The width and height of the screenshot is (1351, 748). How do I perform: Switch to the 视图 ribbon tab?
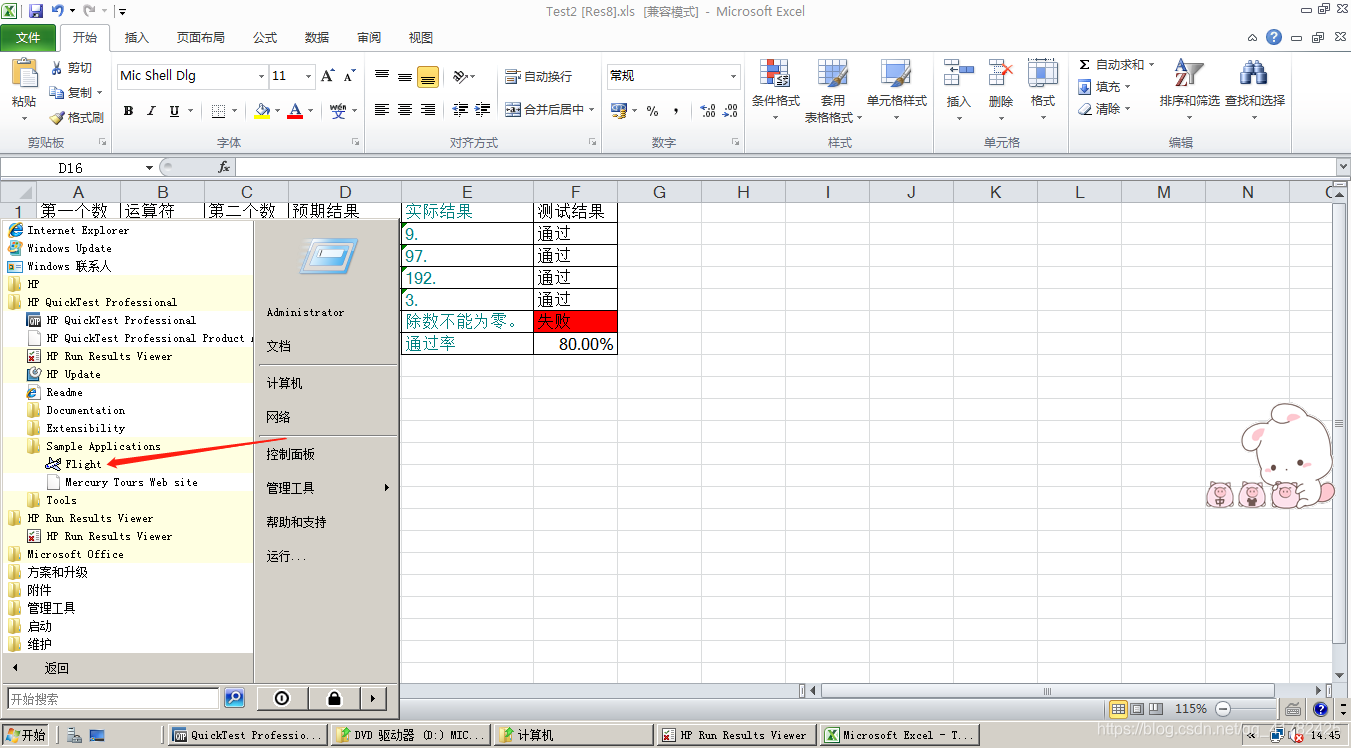pyautogui.click(x=421, y=38)
